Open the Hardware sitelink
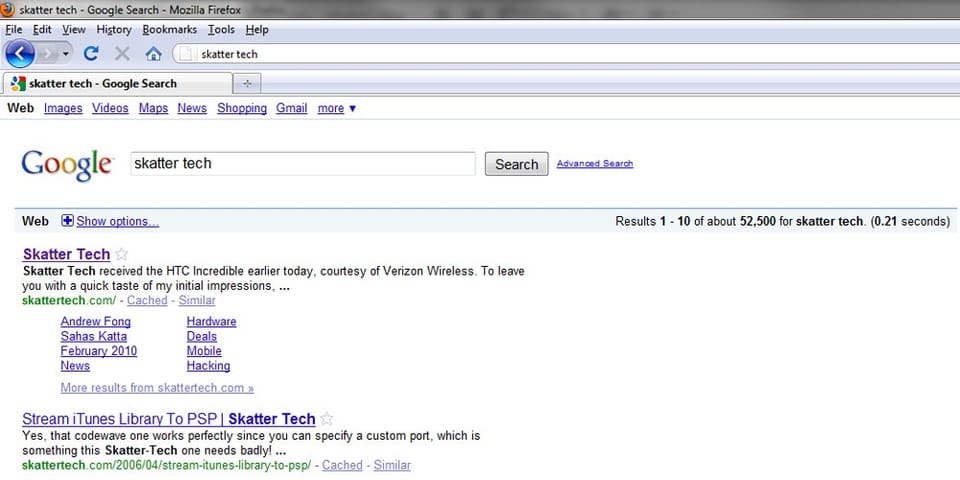This screenshot has width=960, height=480. point(211,321)
